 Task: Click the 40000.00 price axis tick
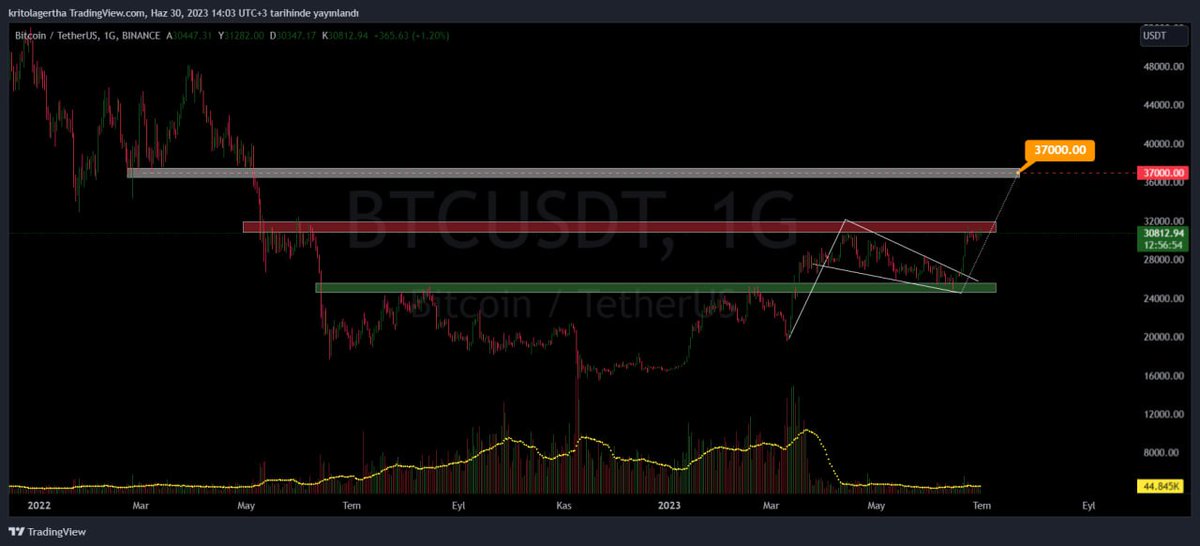click(x=1162, y=143)
